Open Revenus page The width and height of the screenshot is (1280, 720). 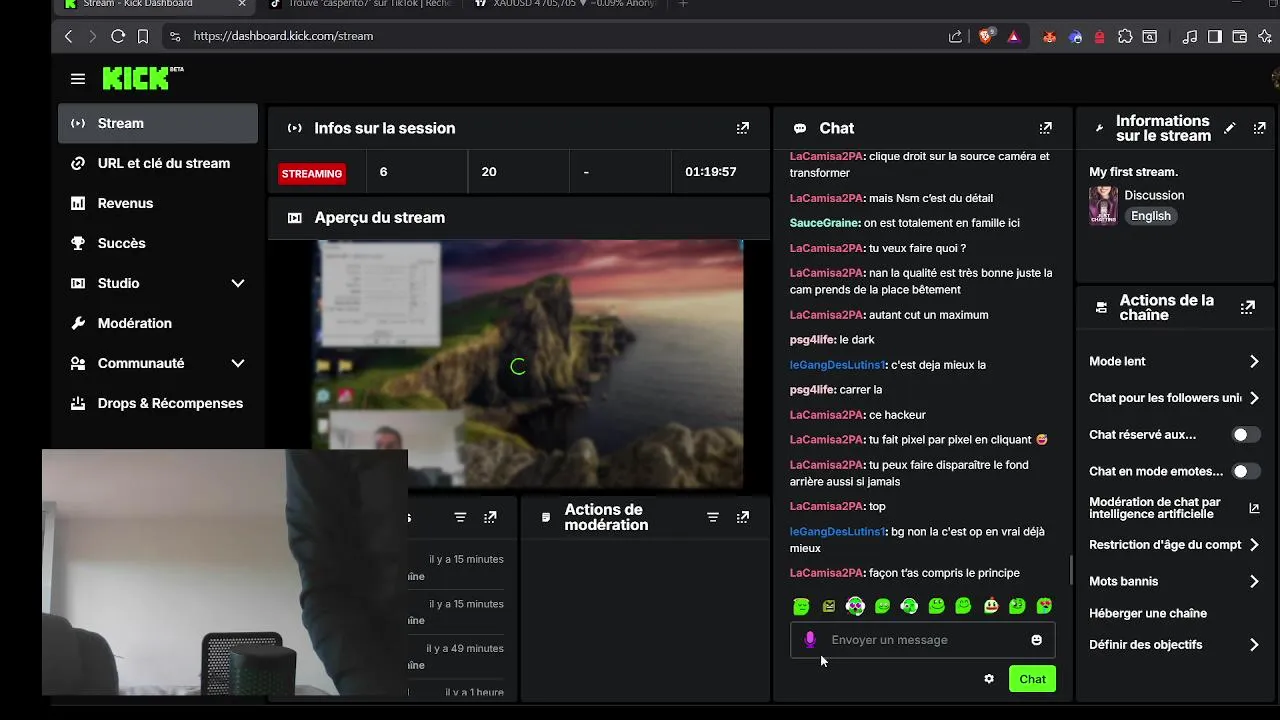[157, 203]
